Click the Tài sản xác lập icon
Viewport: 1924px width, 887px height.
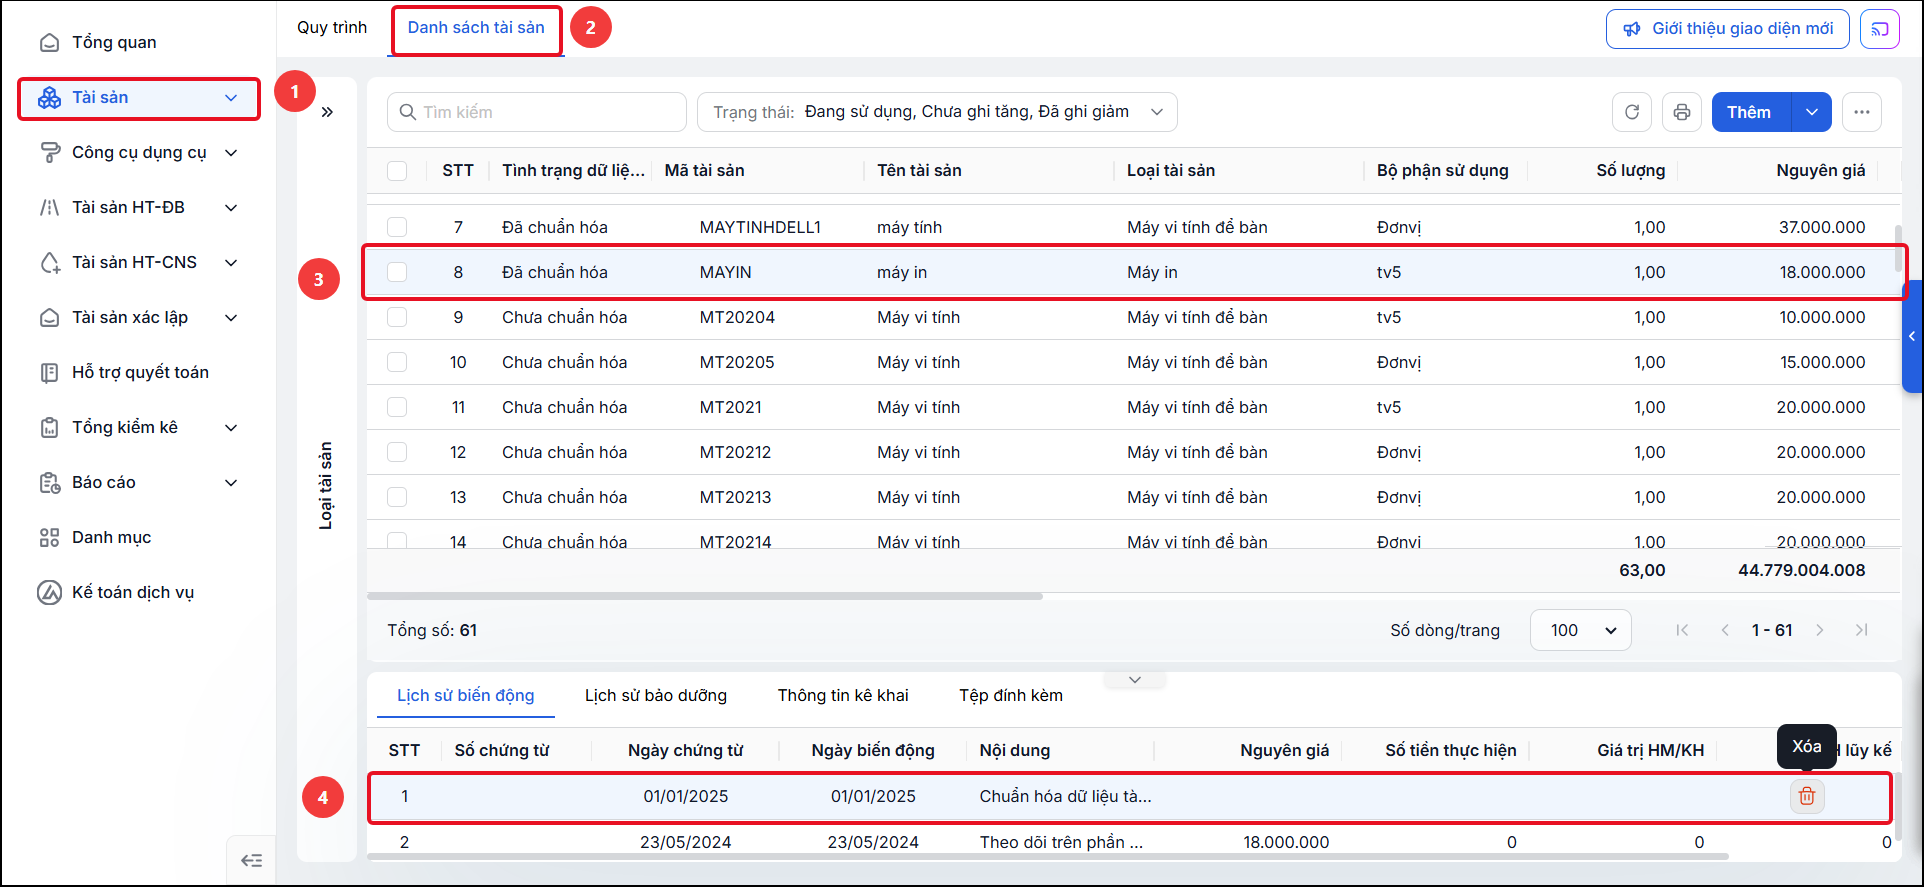pyautogui.click(x=49, y=318)
